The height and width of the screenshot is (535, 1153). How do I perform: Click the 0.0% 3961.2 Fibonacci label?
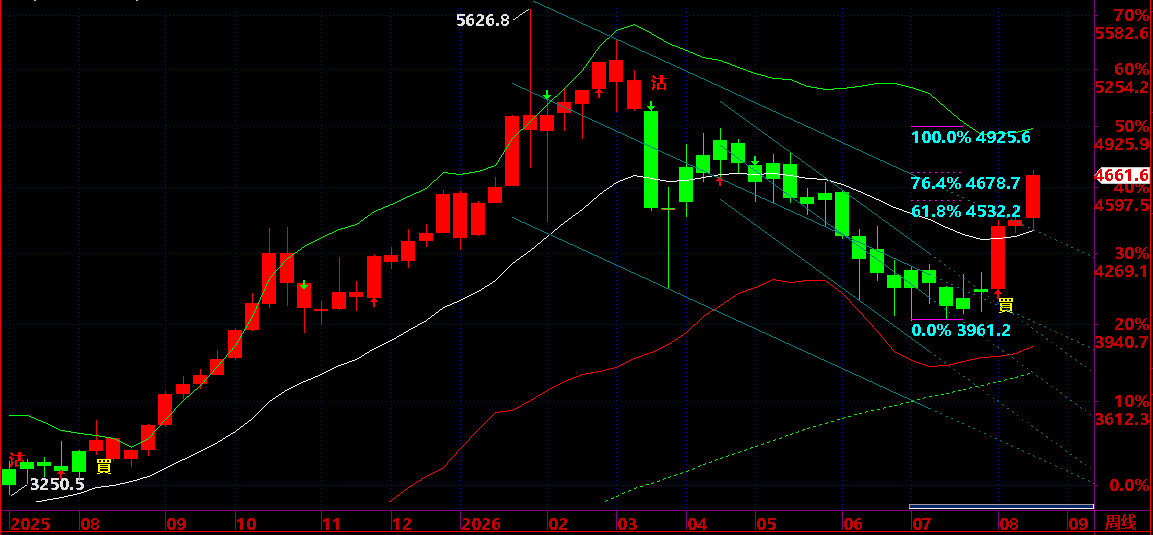click(961, 331)
